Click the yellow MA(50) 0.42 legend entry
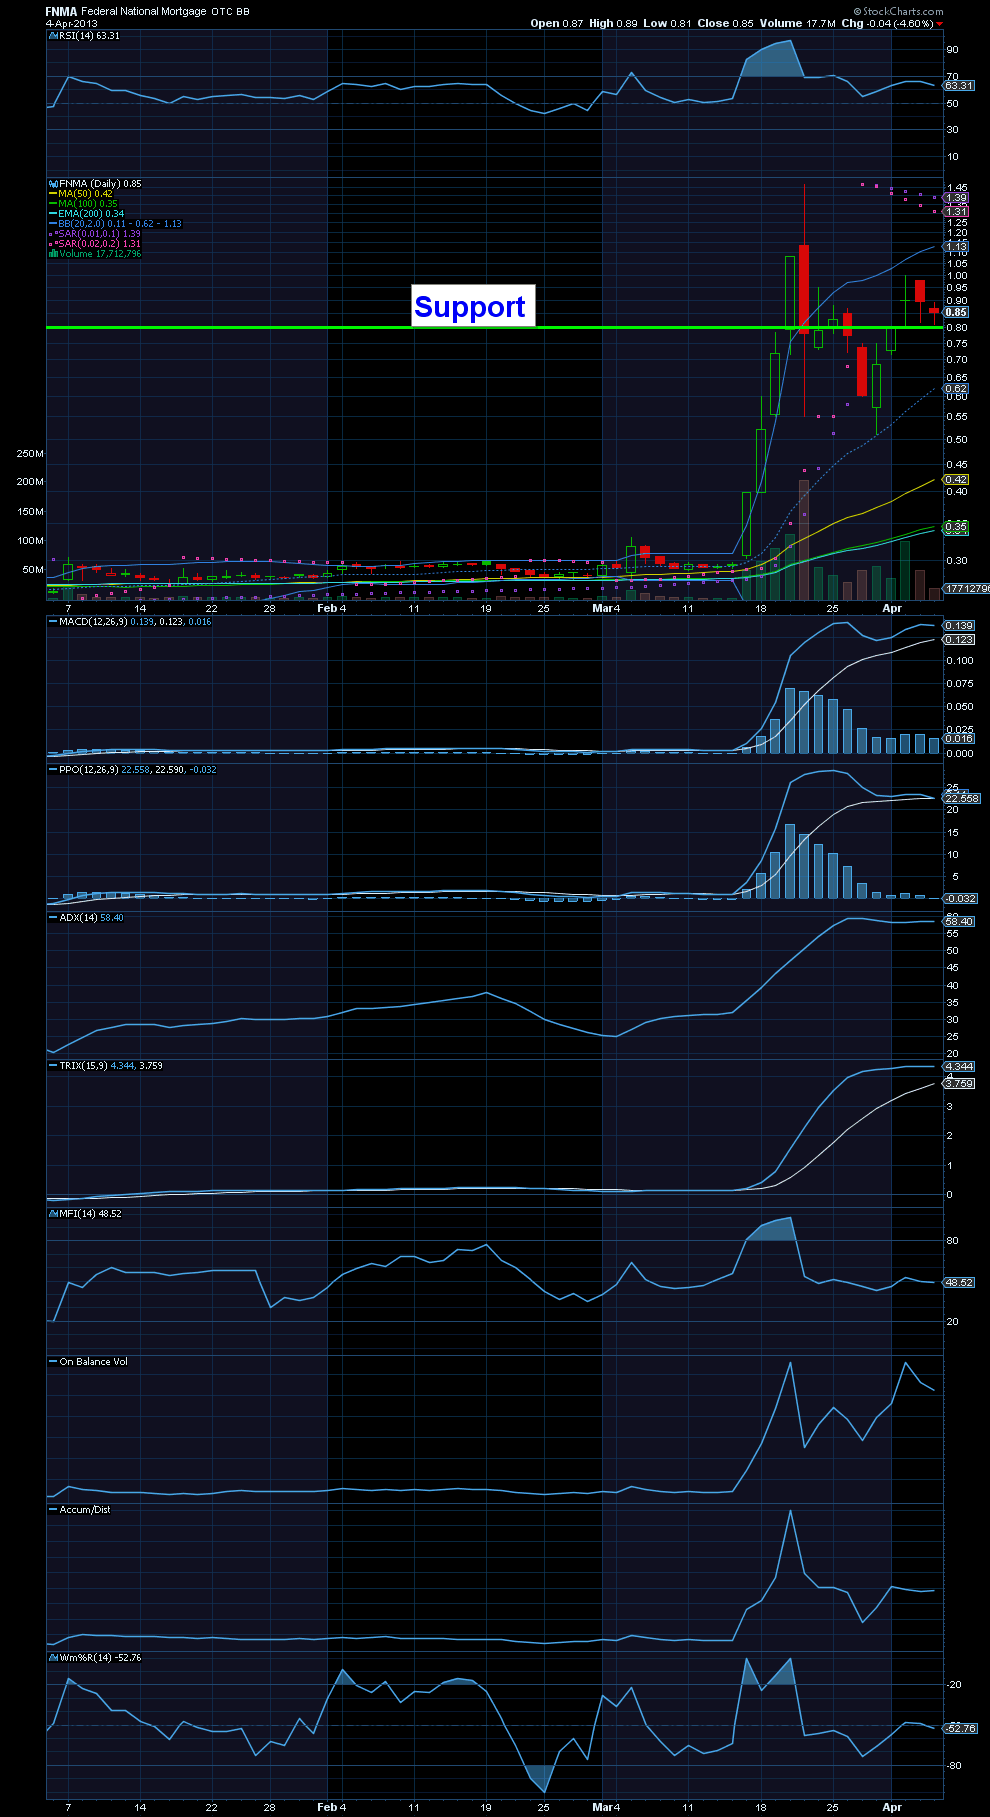990x1817 pixels. pyautogui.click(x=81, y=194)
